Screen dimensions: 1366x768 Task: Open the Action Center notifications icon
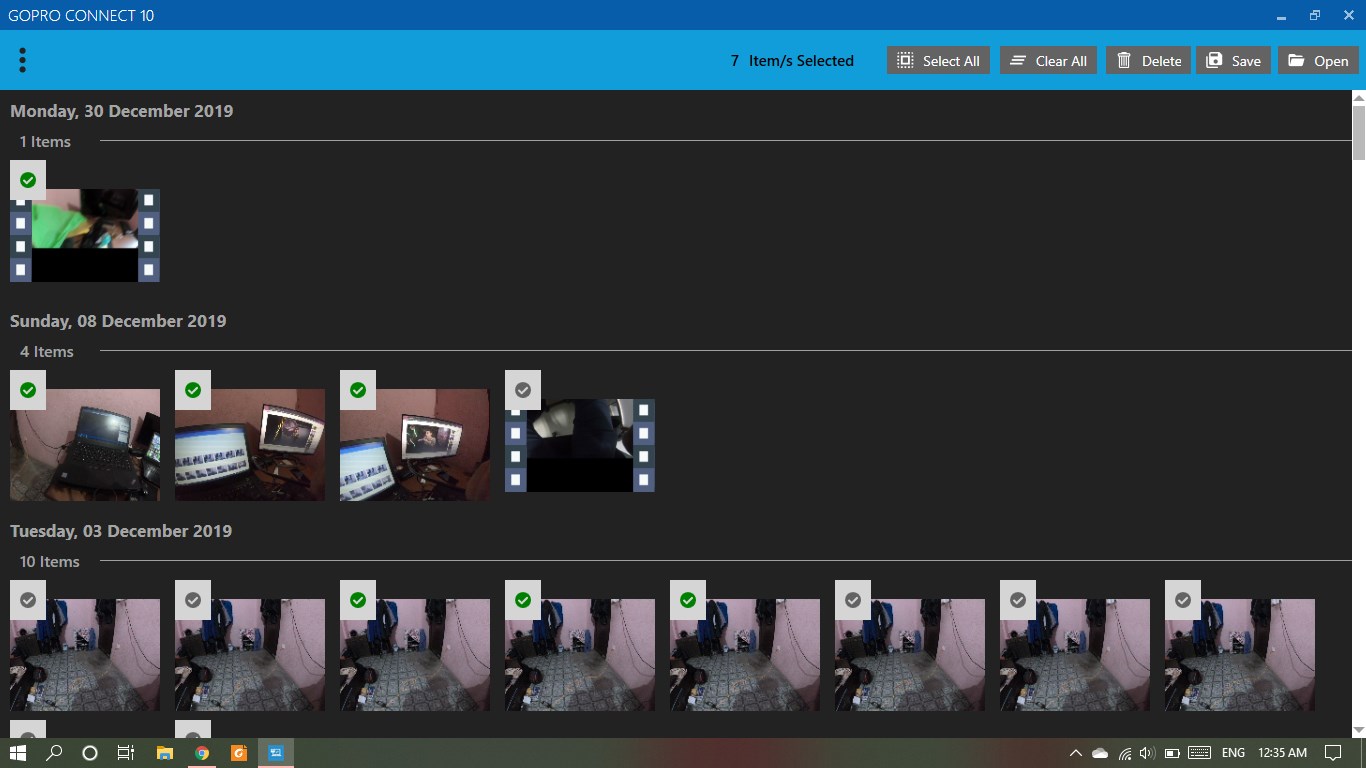pyautogui.click(x=1333, y=753)
